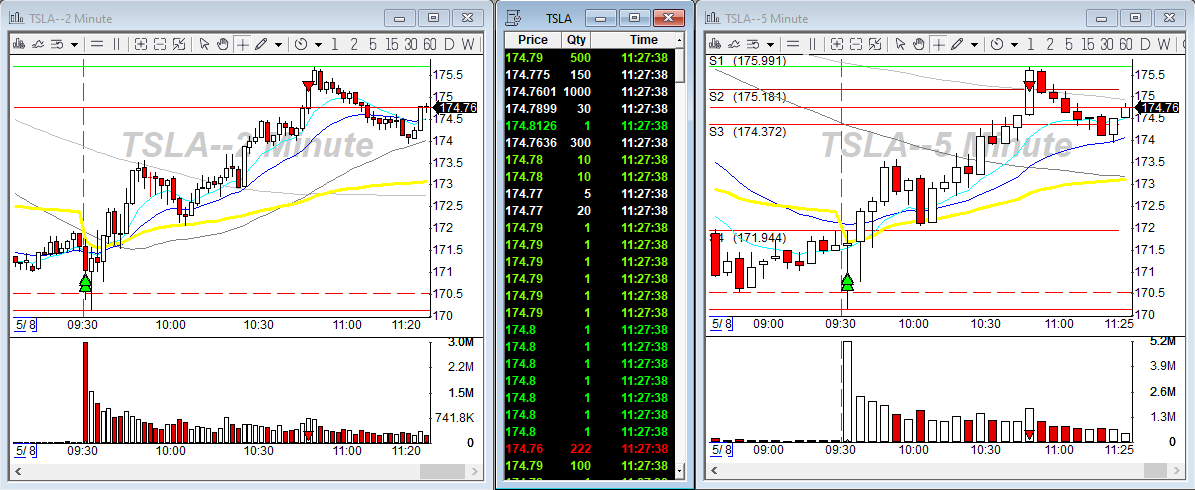Choose 1 minute interval in 5 Minute chart window
Image resolution: width=1195 pixels, height=490 pixels.
point(1030,44)
